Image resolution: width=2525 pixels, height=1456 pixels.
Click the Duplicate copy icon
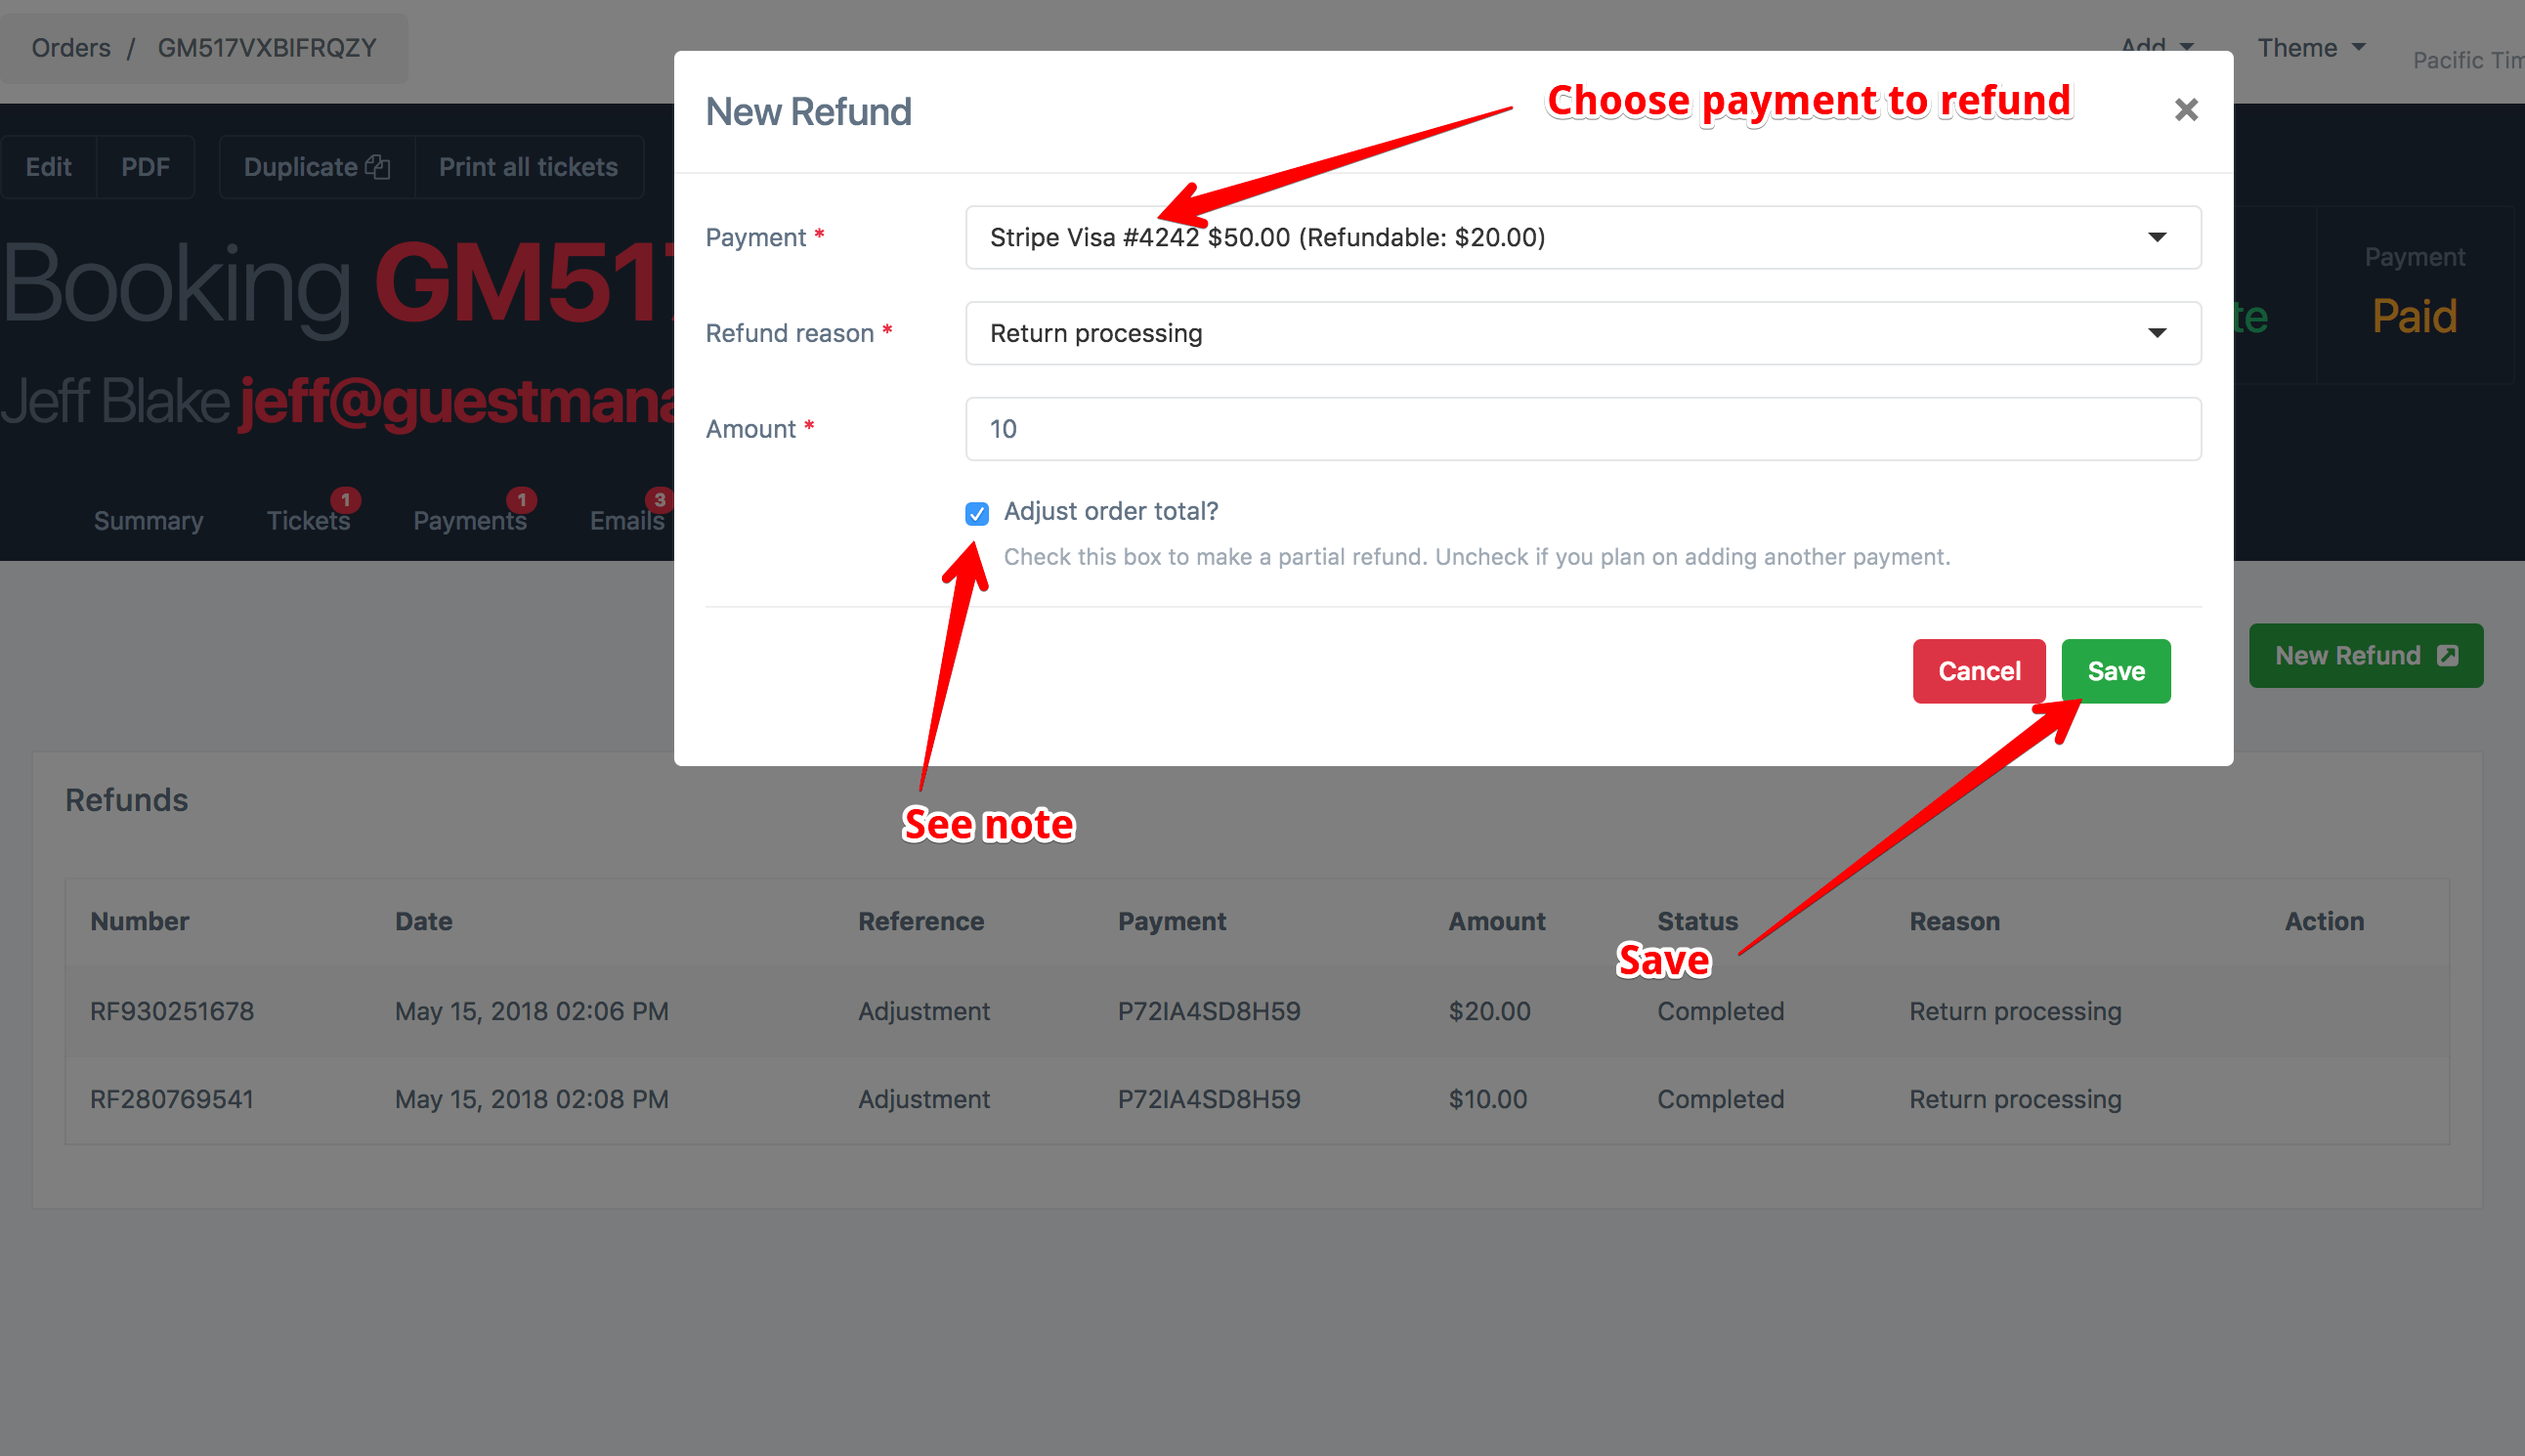[377, 167]
